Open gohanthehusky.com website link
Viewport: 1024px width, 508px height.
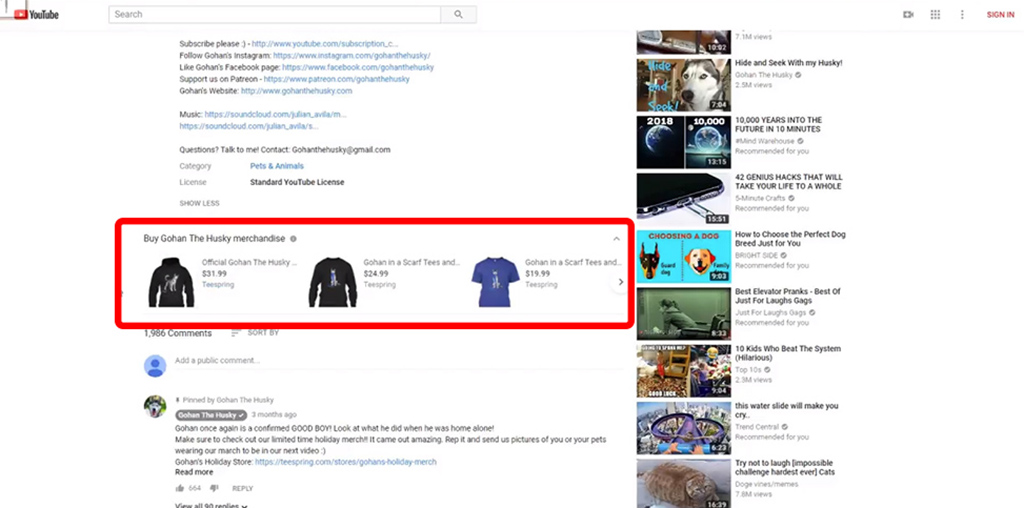pos(296,91)
